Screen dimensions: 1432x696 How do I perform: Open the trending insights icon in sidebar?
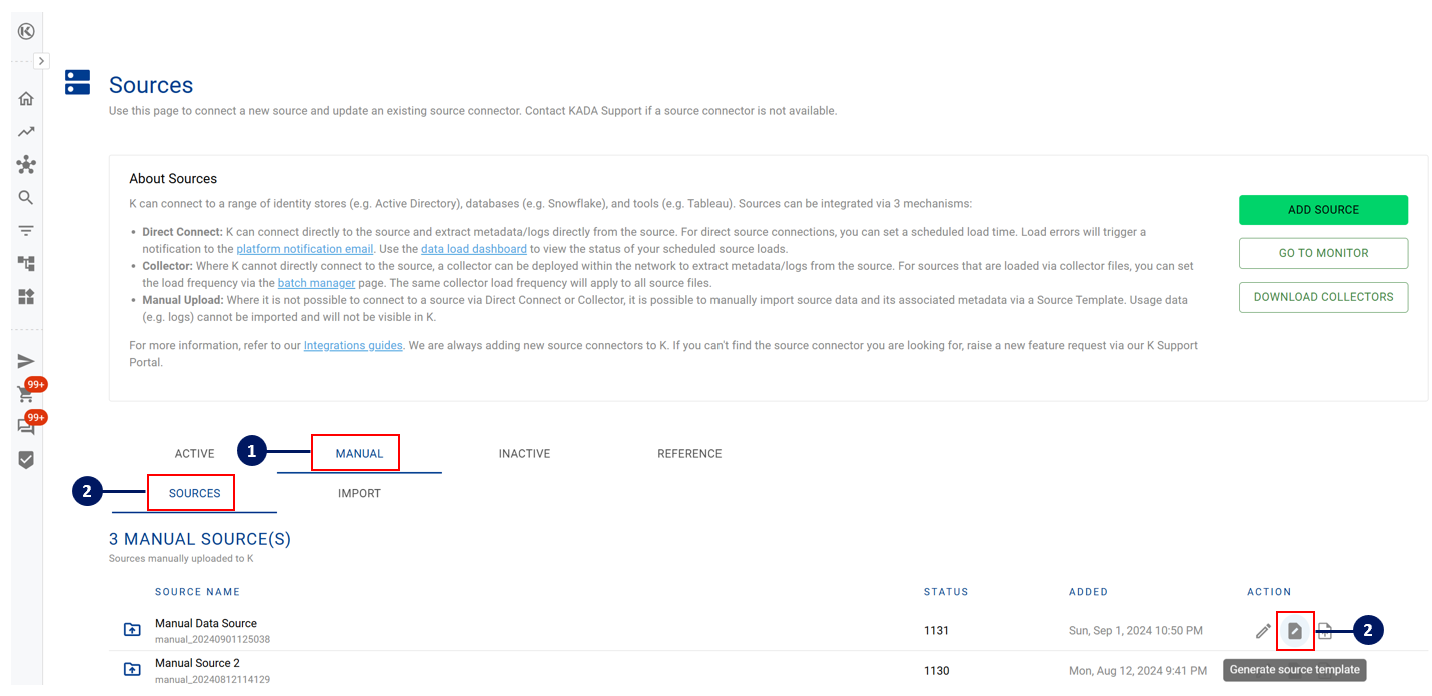click(x=26, y=131)
